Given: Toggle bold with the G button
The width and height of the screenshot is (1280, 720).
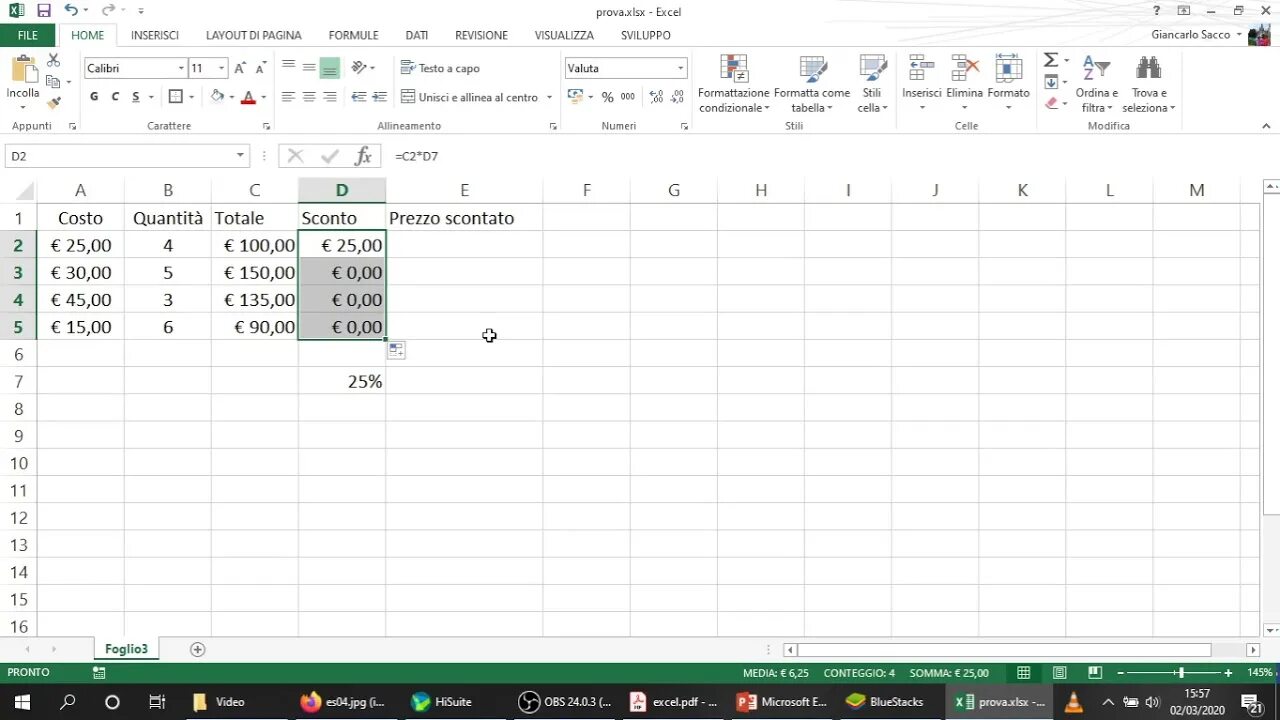Looking at the screenshot, I should click(94, 97).
